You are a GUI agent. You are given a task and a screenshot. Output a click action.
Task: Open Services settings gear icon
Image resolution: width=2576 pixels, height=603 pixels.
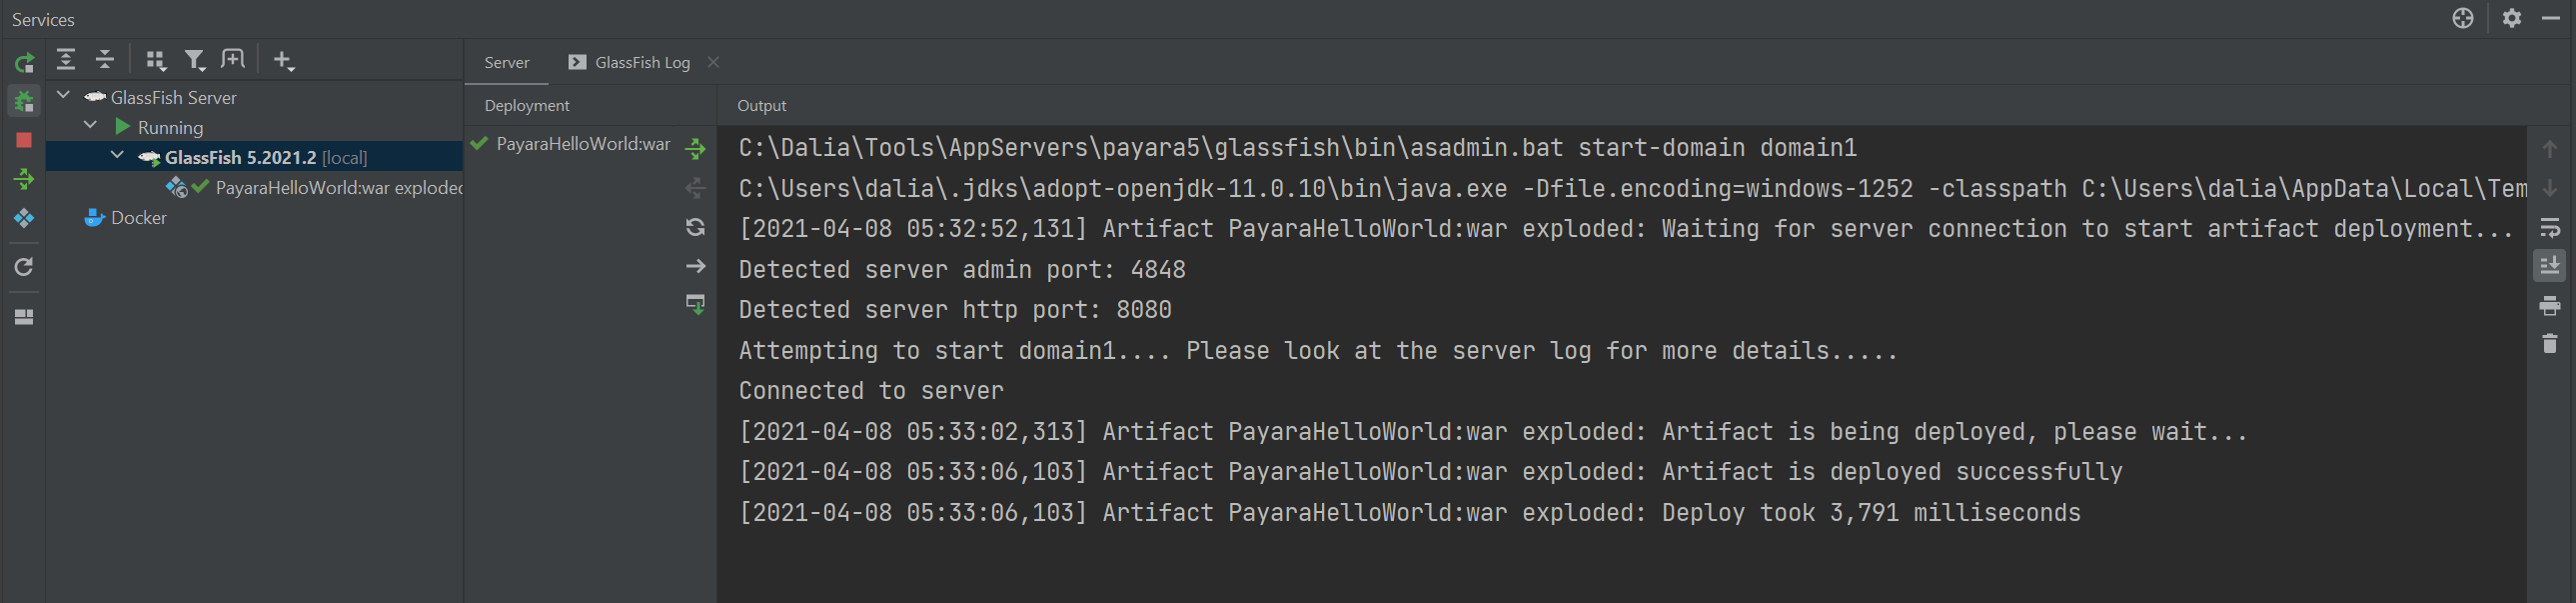pos(2512,18)
